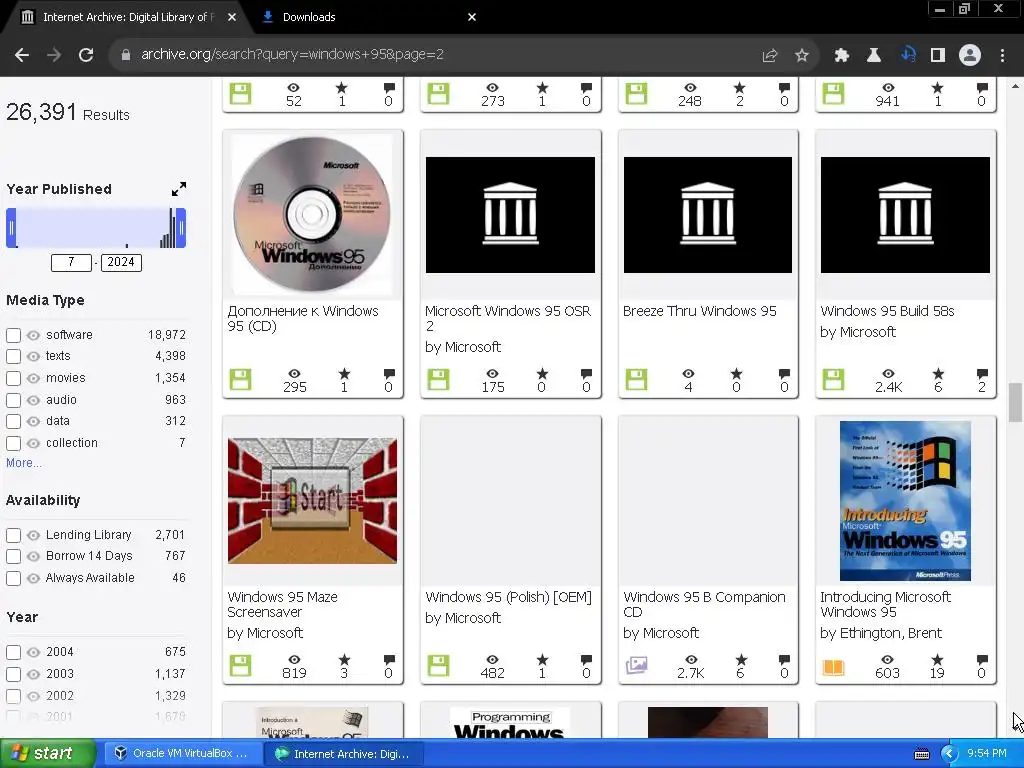
Task: Click the views eye on Дополнение к Windows 95 (CD)
Action: (295, 374)
